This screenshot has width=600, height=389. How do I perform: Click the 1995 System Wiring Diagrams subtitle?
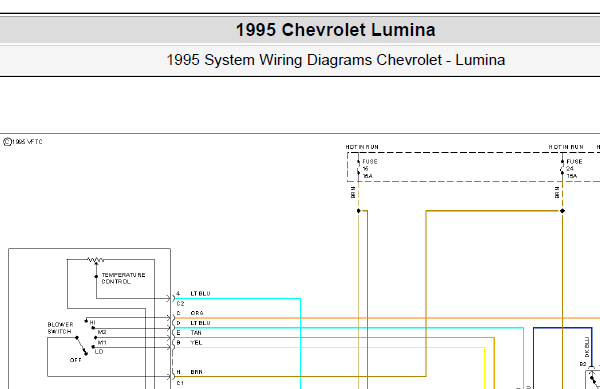coord(336,60)
